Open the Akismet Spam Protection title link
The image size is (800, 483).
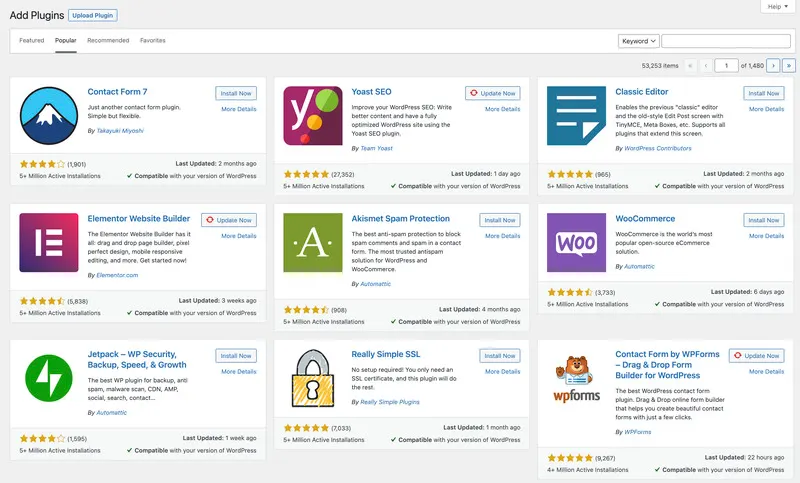(x=401, y=218)
